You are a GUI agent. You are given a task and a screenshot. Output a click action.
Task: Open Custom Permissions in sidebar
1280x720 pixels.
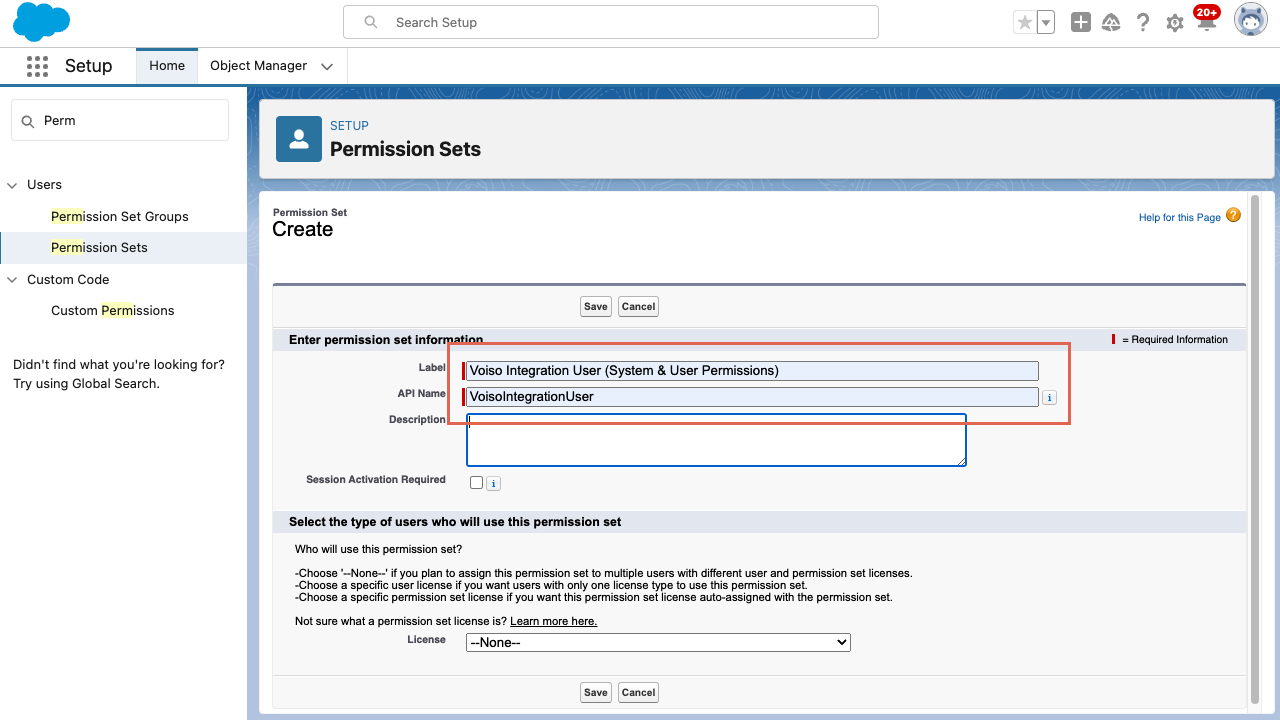tap(113, 310)
